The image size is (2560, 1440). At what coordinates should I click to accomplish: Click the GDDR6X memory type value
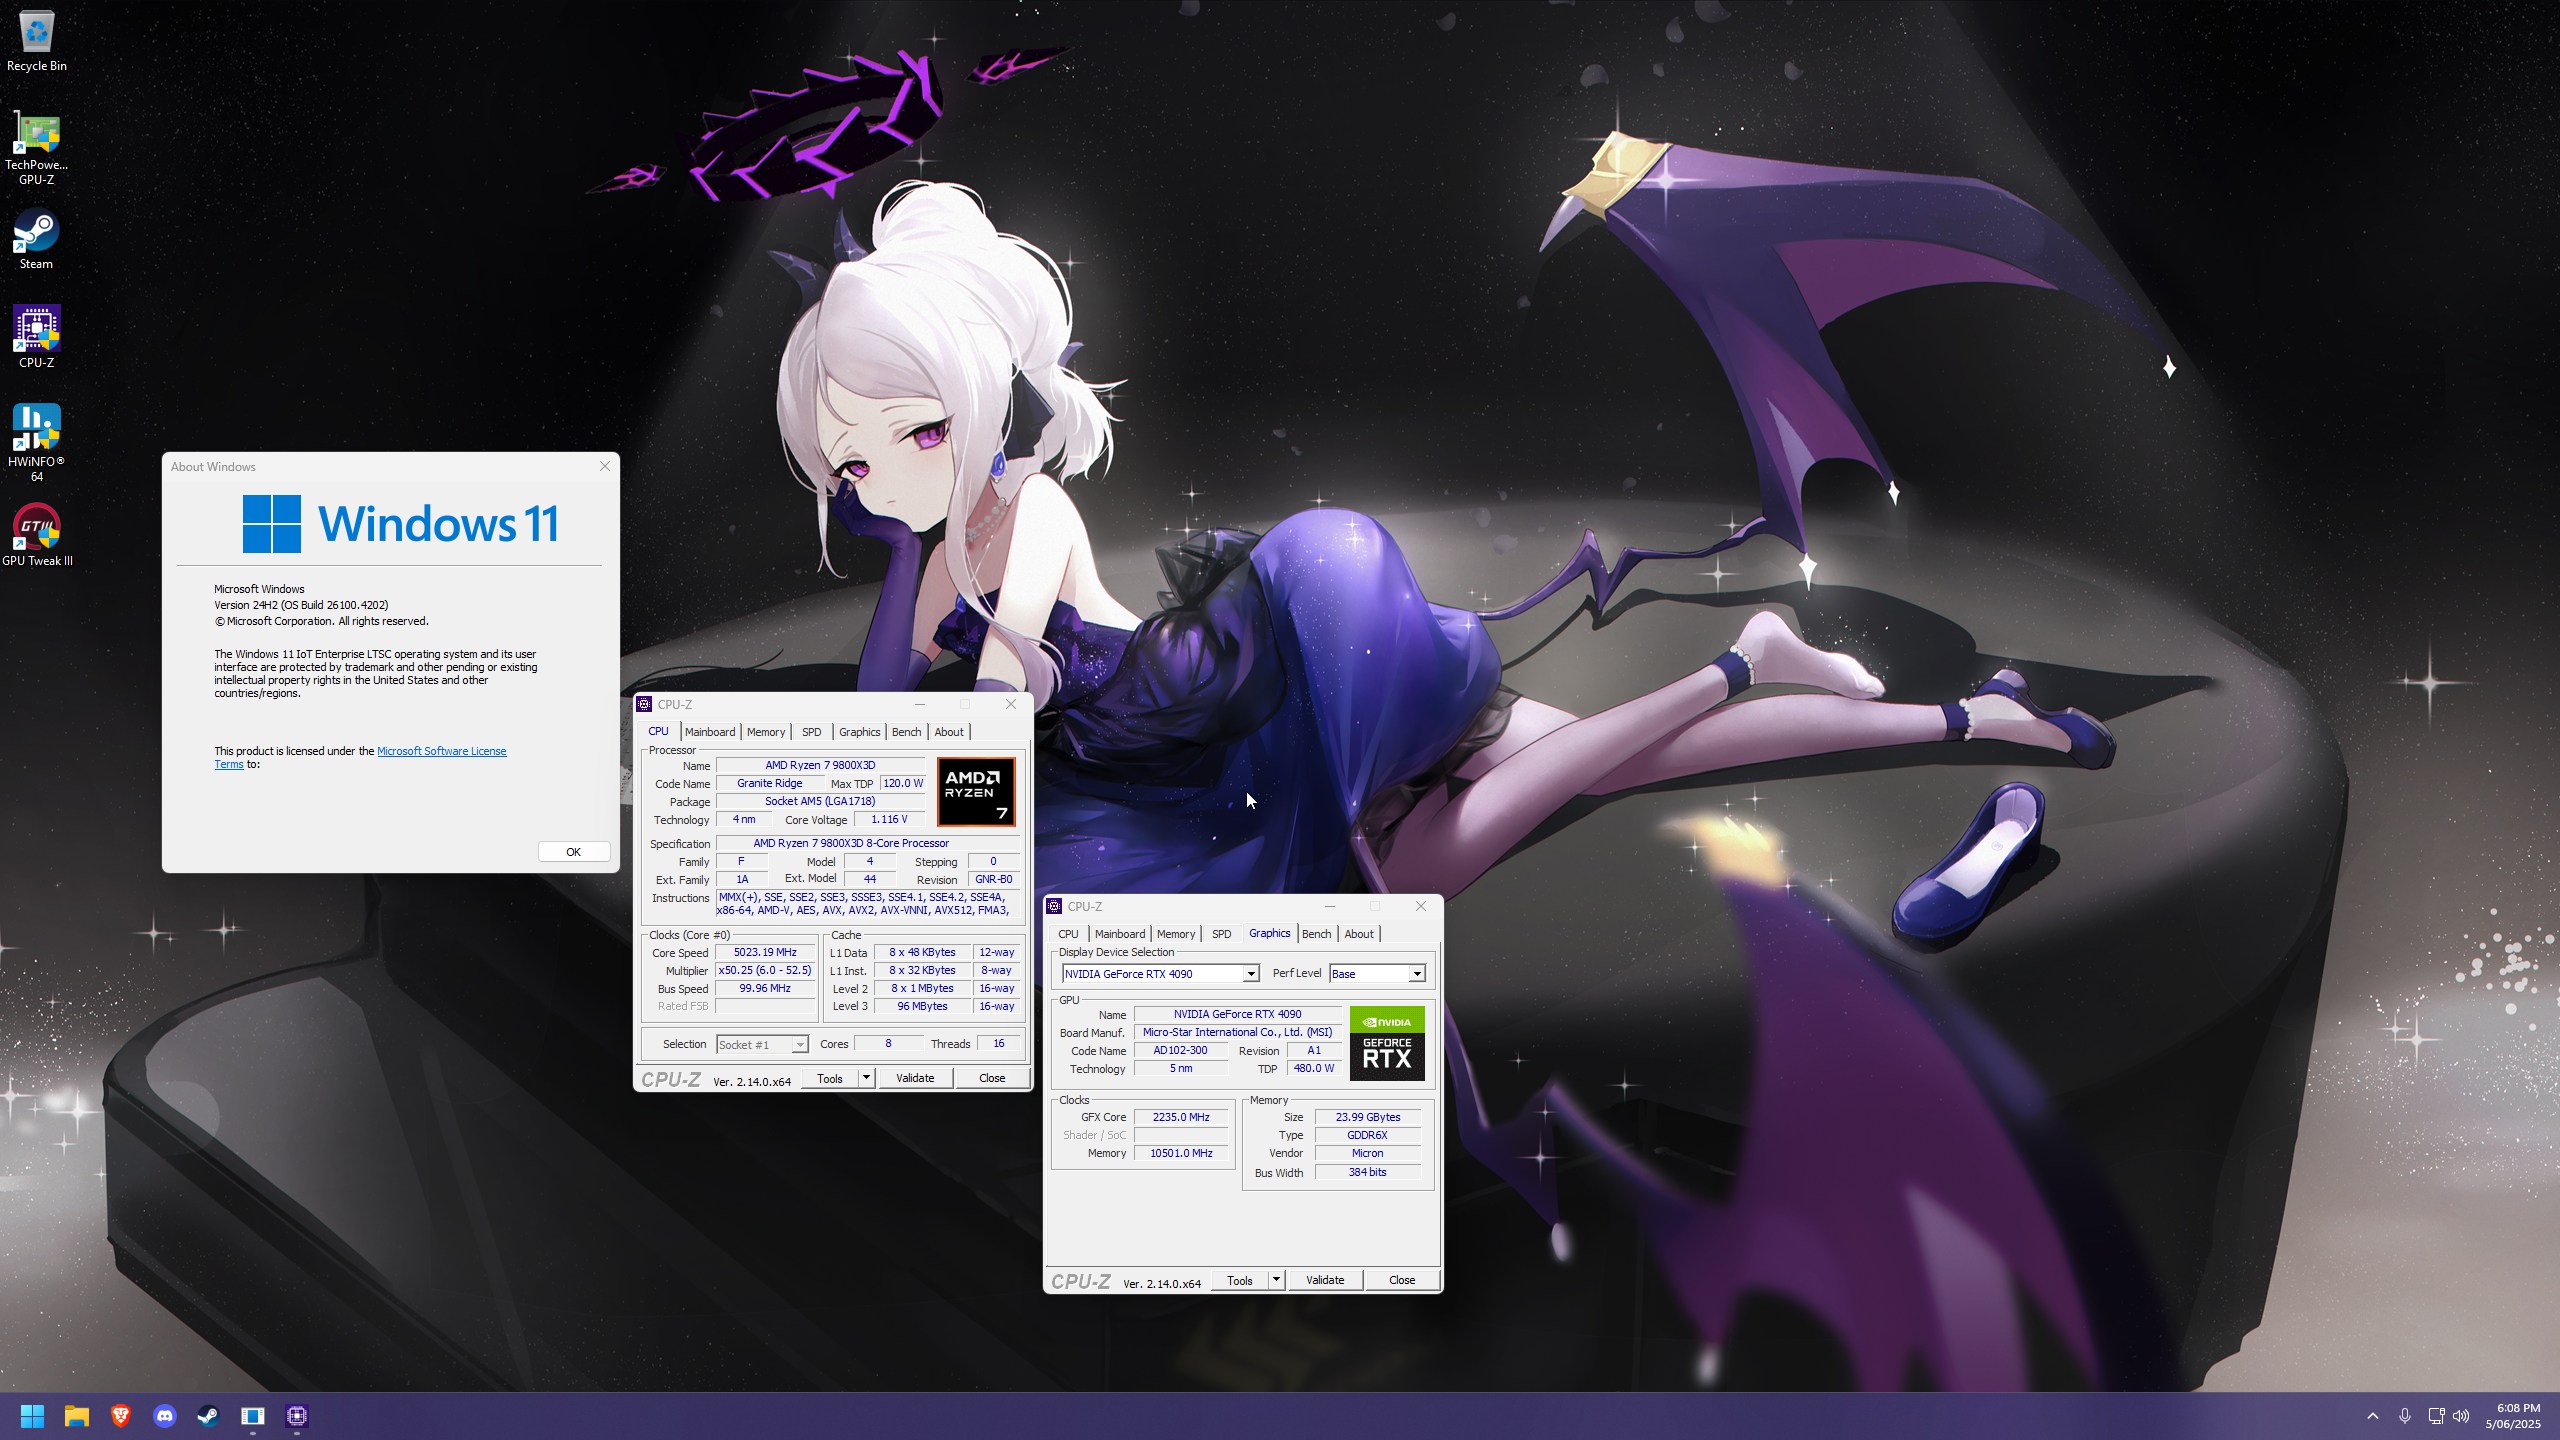click(1368, 1136)
